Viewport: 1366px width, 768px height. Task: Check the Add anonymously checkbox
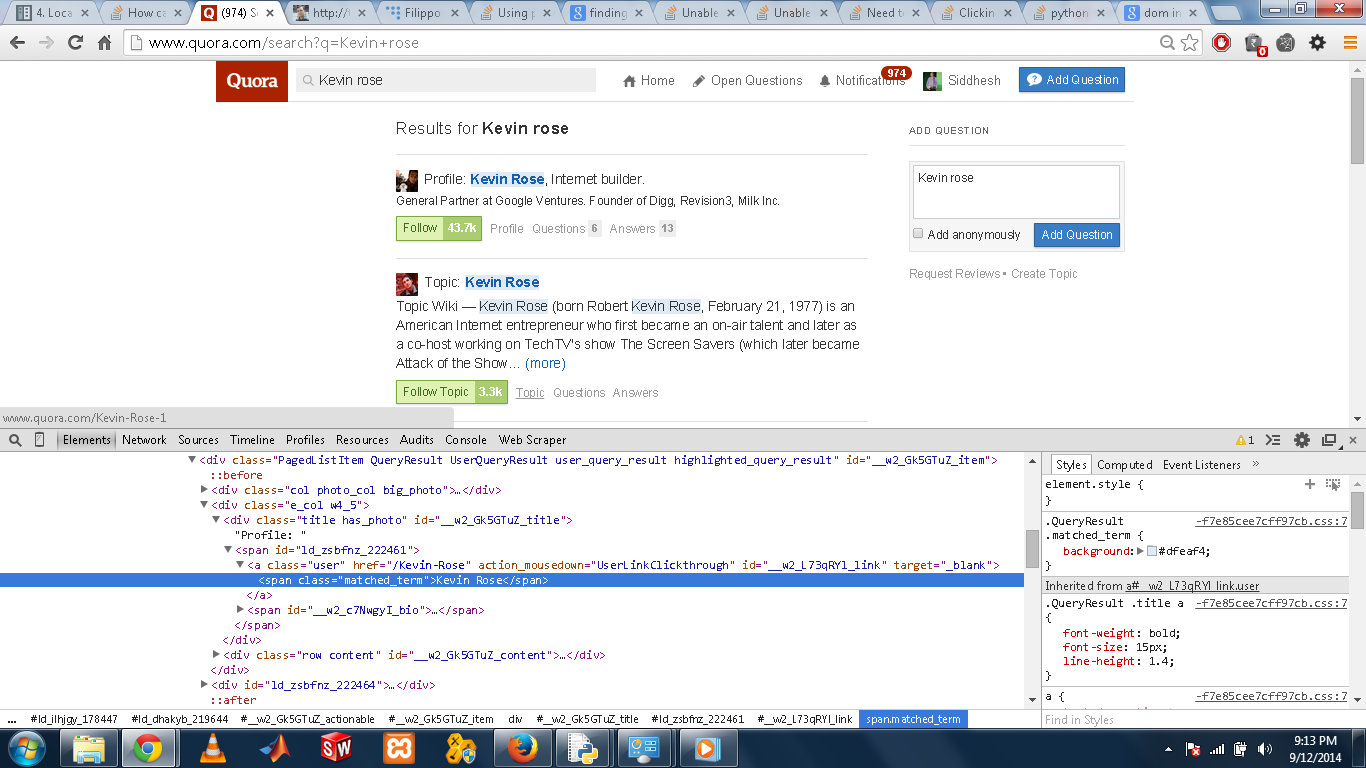tap(918, 234)
